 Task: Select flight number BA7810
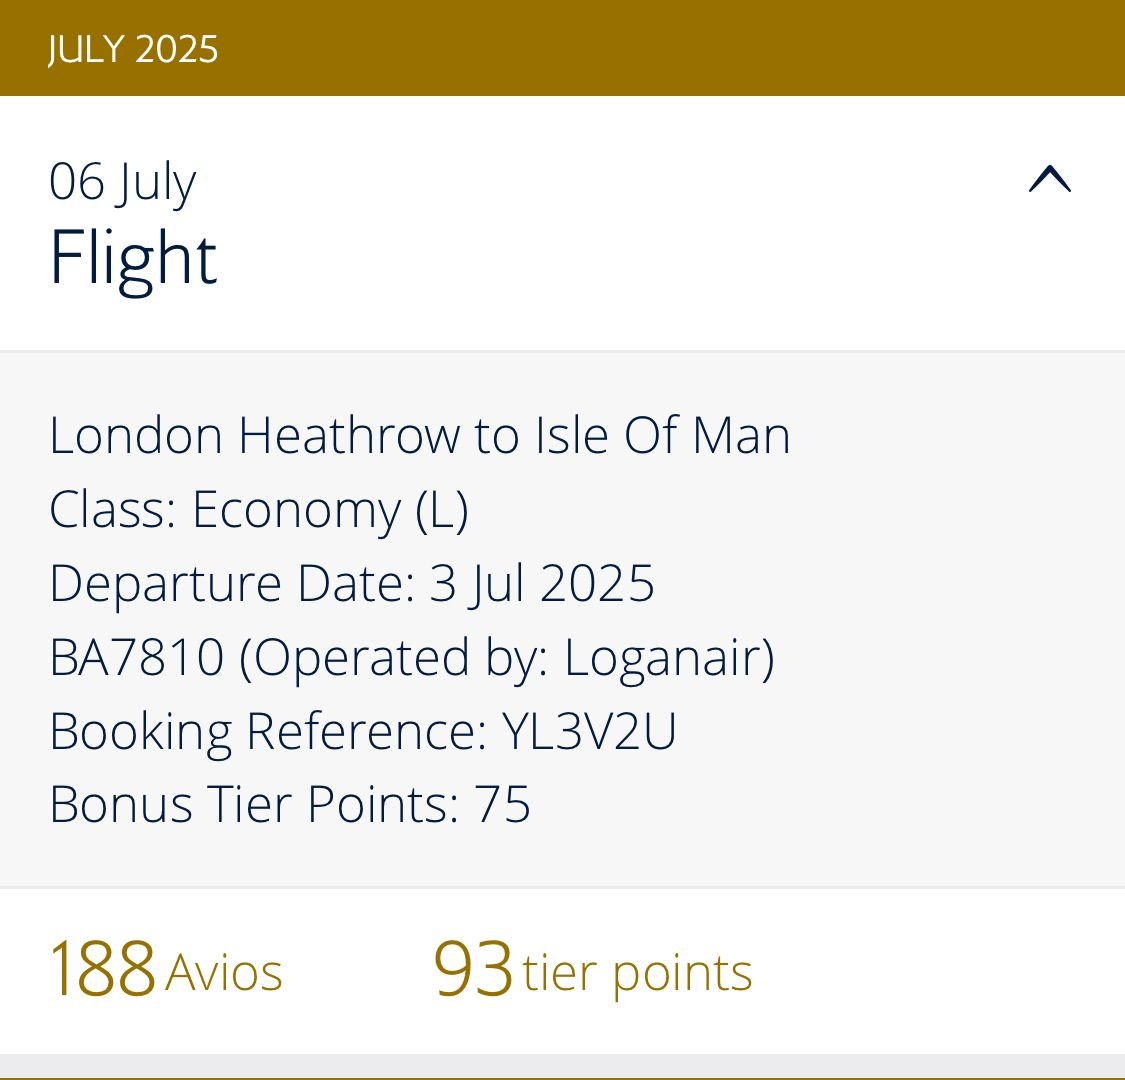[x=136, y=658]
